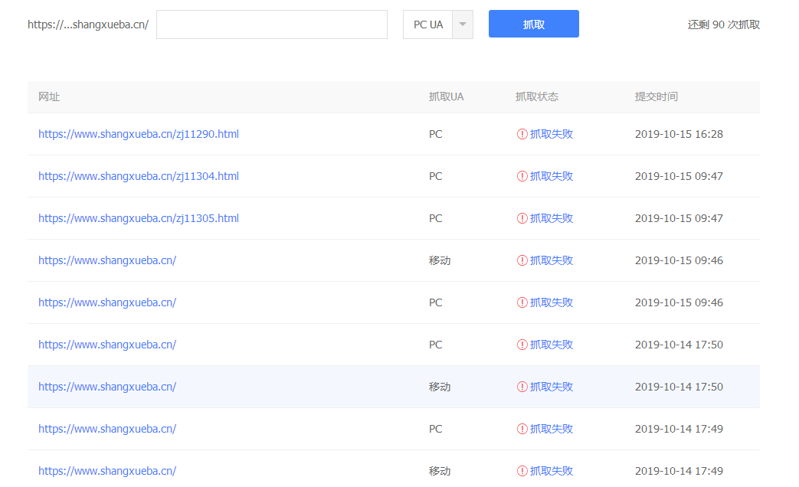The image size is (799, 487).
Task: Open link zj11290.html
Action: tap(139, 134)
